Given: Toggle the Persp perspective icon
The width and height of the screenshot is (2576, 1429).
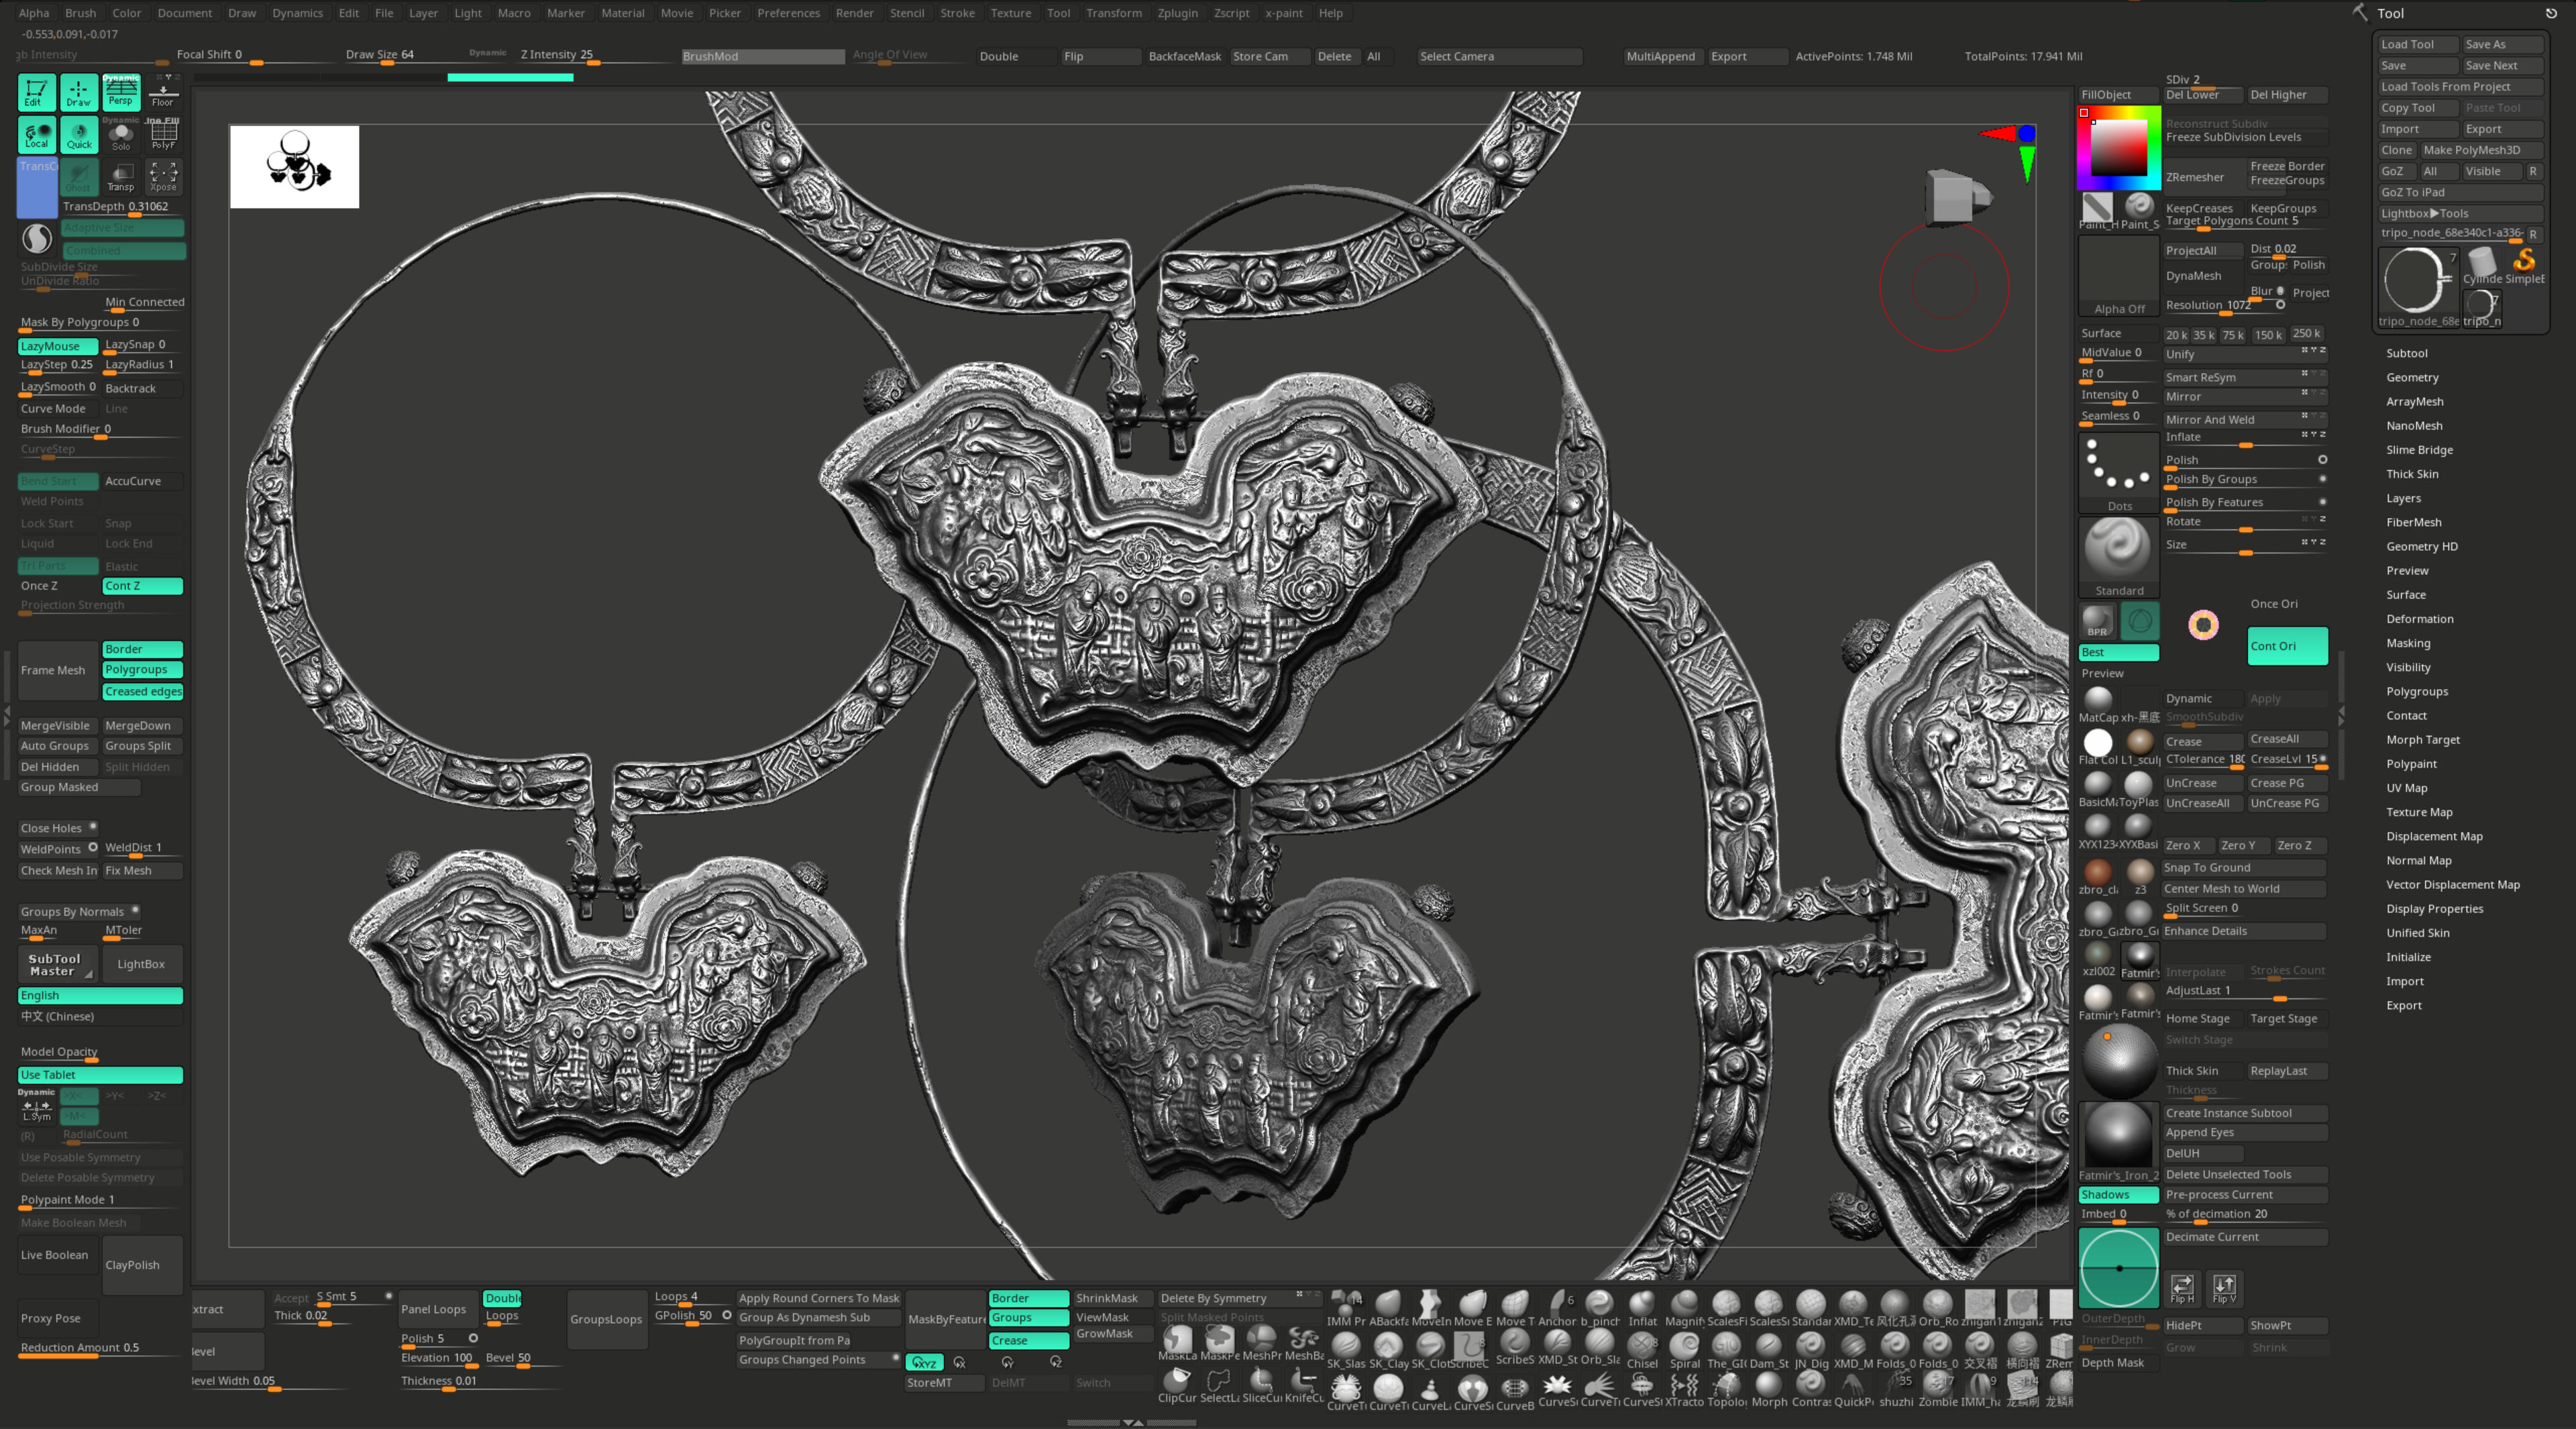Looking at the screenshot, I should coord(121,92).
